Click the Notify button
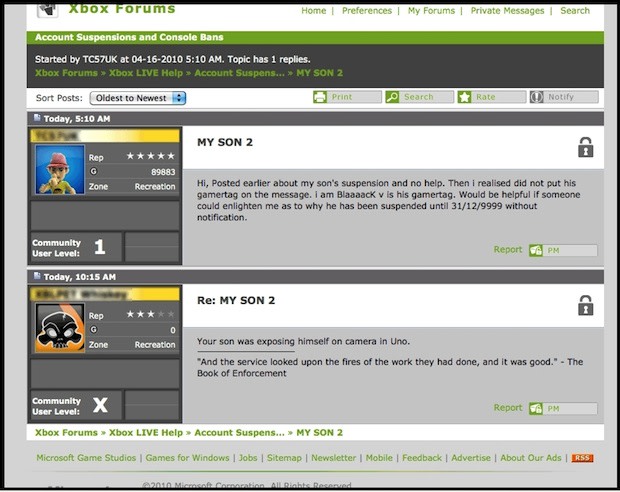This screenshot has width=620, height=492. pos(564,97)
